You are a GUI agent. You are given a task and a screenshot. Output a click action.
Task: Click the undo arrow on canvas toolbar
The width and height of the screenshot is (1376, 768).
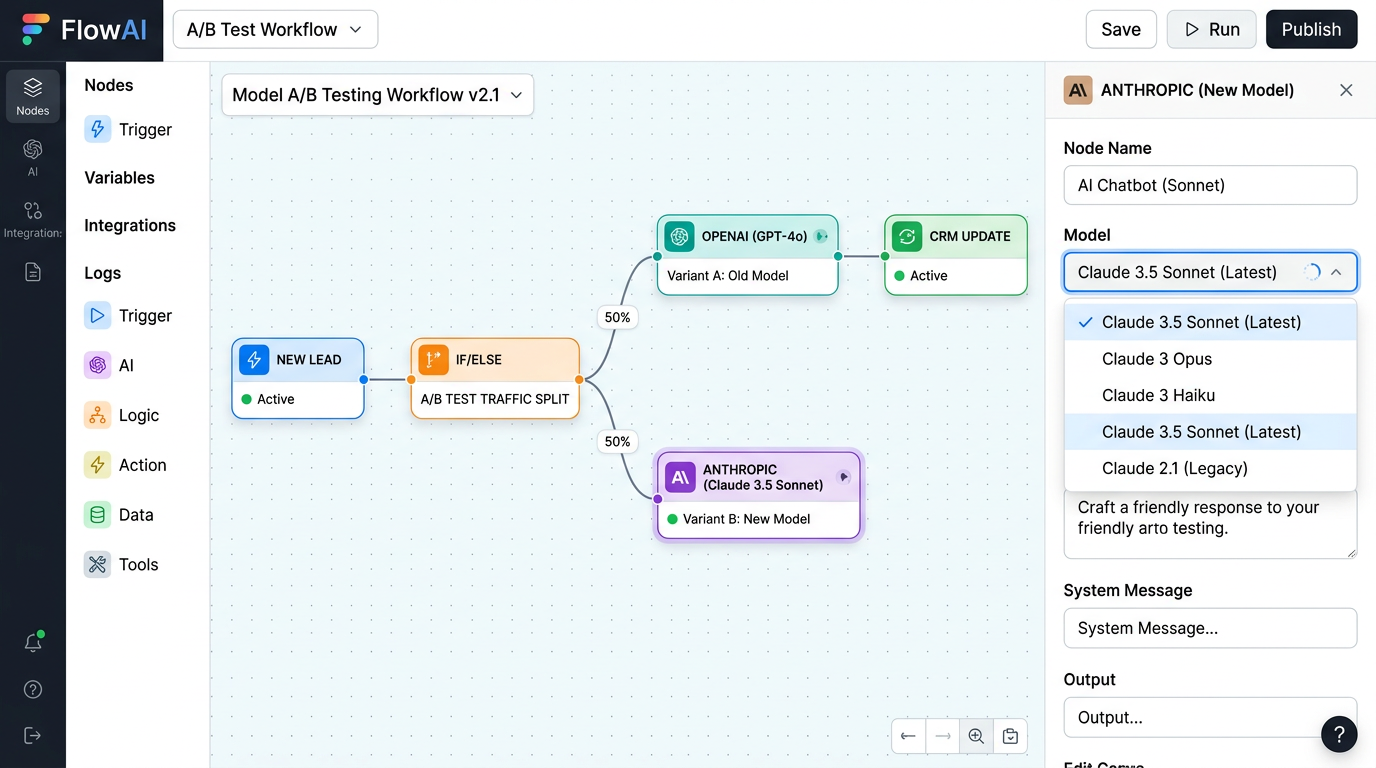pyautogui.click(x=908, y=736)
